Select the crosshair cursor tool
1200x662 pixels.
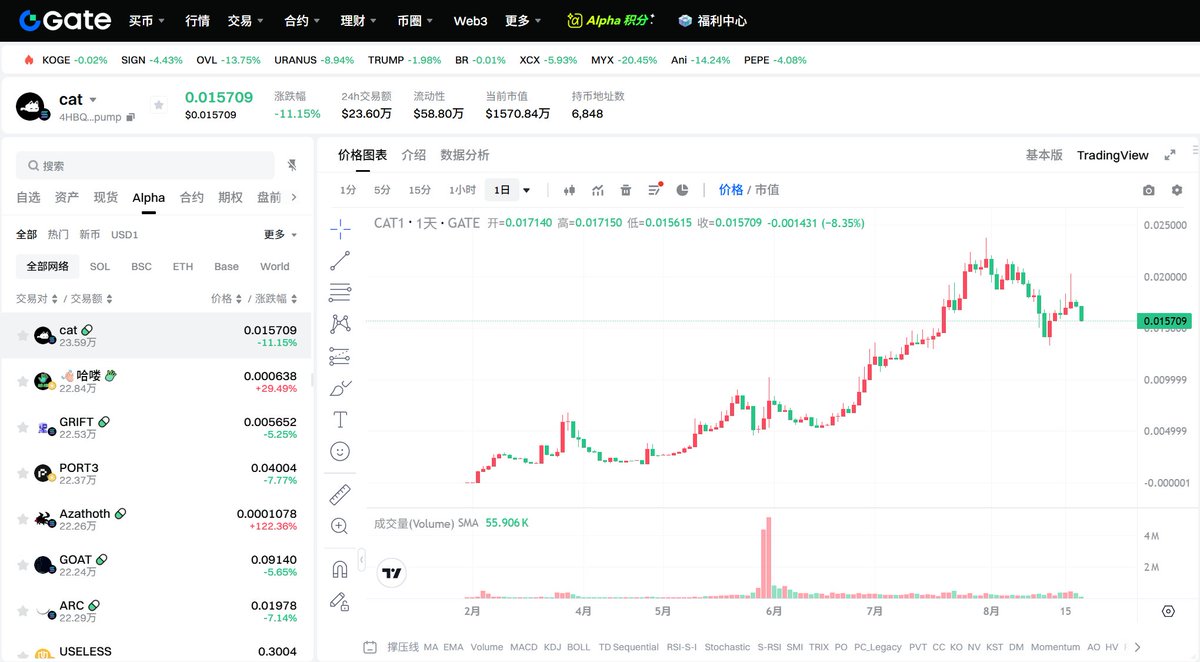(340, 229)
